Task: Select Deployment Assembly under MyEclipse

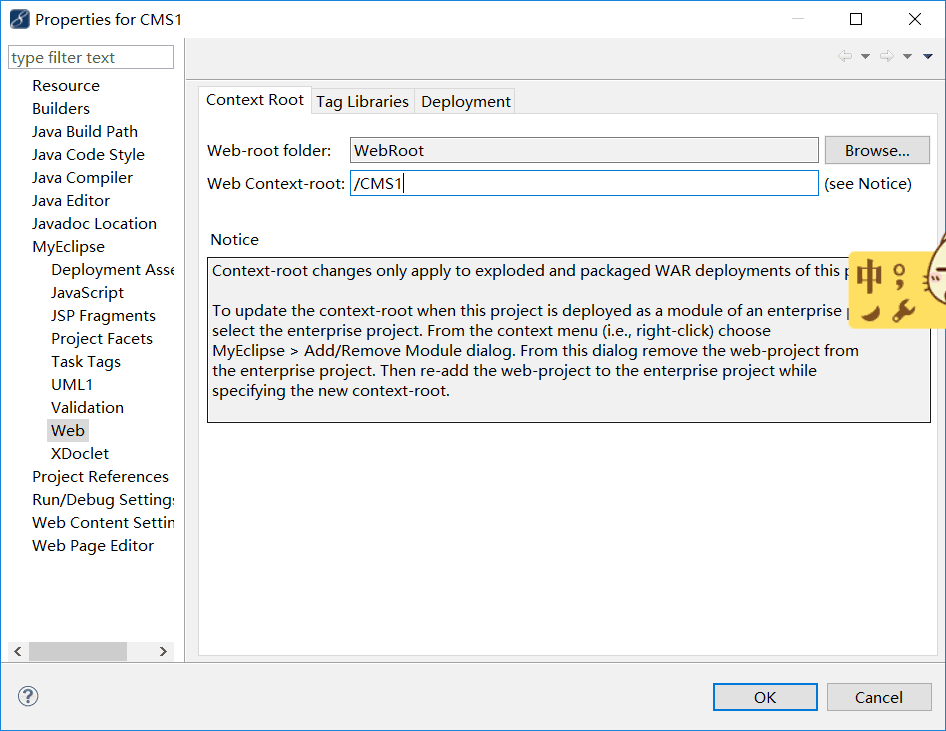Action: 112,269
